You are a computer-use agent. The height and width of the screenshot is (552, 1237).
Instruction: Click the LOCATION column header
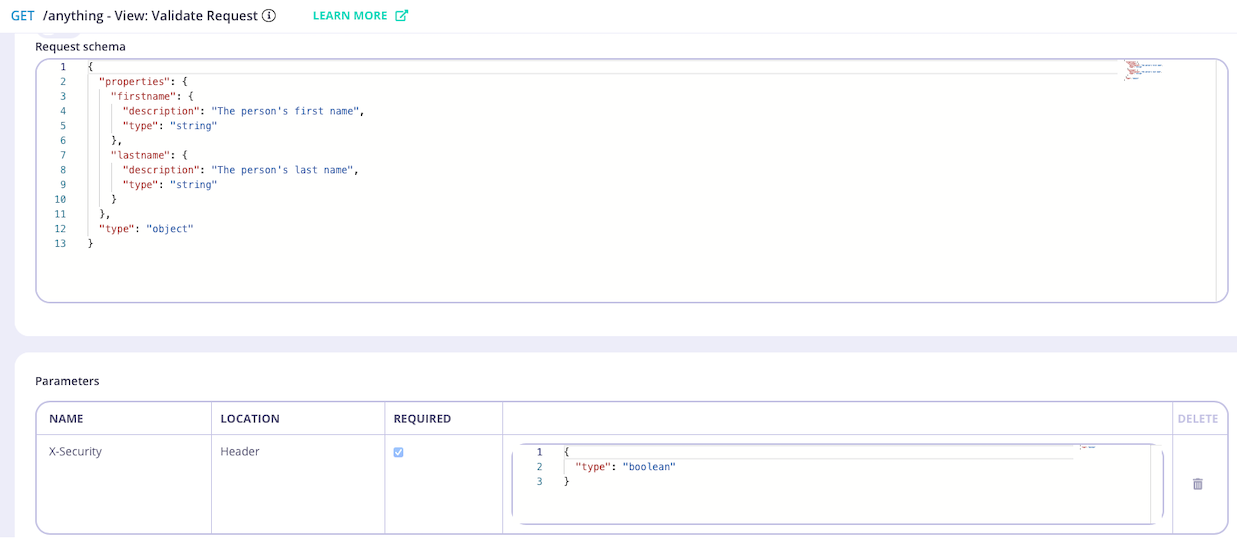pos(250,419)
